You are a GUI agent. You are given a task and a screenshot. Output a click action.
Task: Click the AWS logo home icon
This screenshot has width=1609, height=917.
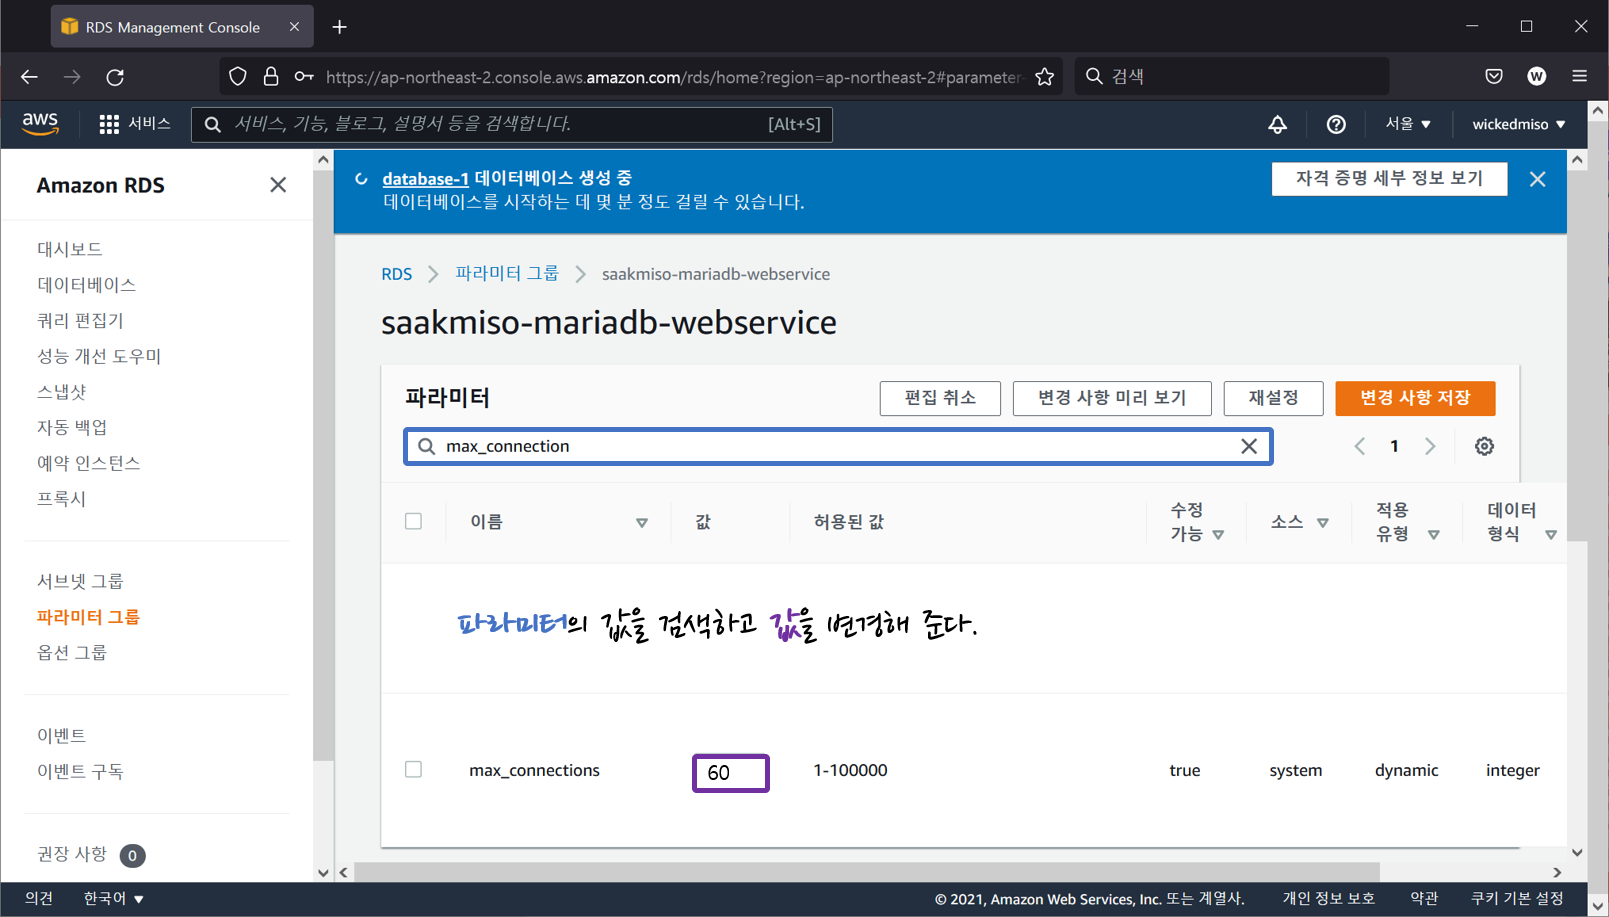tap(40, 123)
